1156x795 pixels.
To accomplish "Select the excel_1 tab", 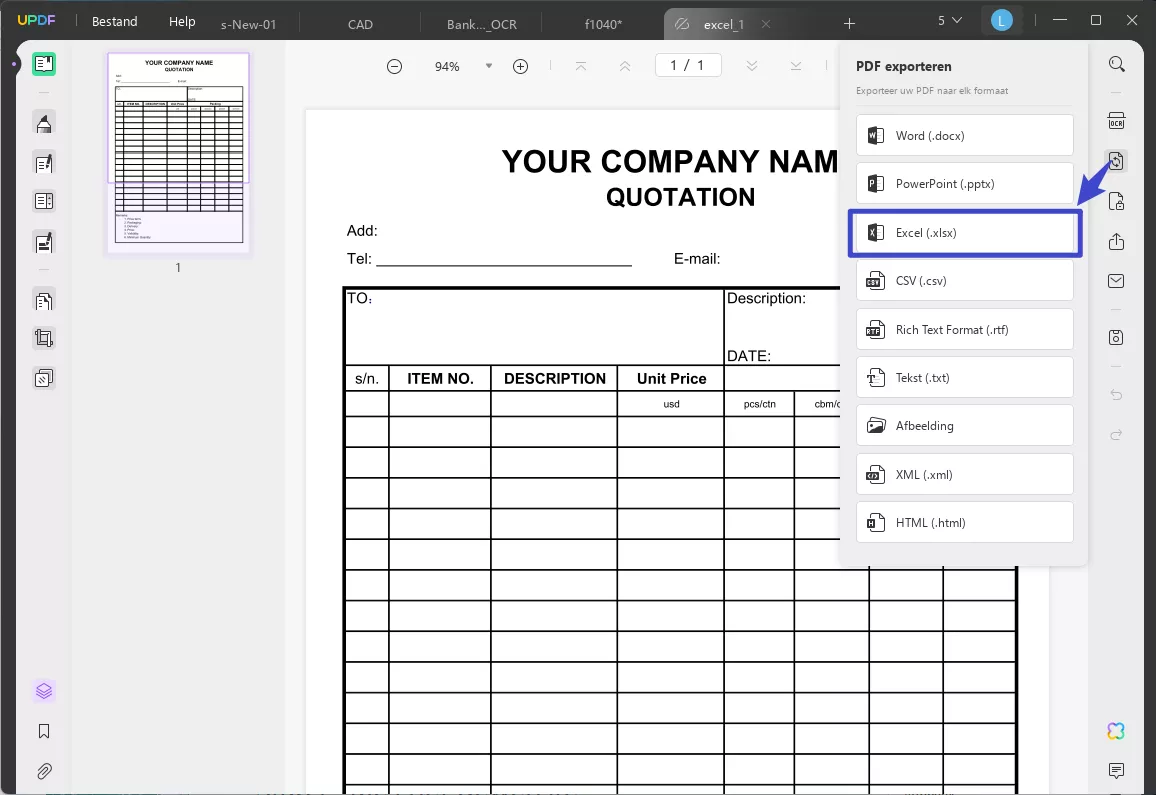I will pos(723,24).
